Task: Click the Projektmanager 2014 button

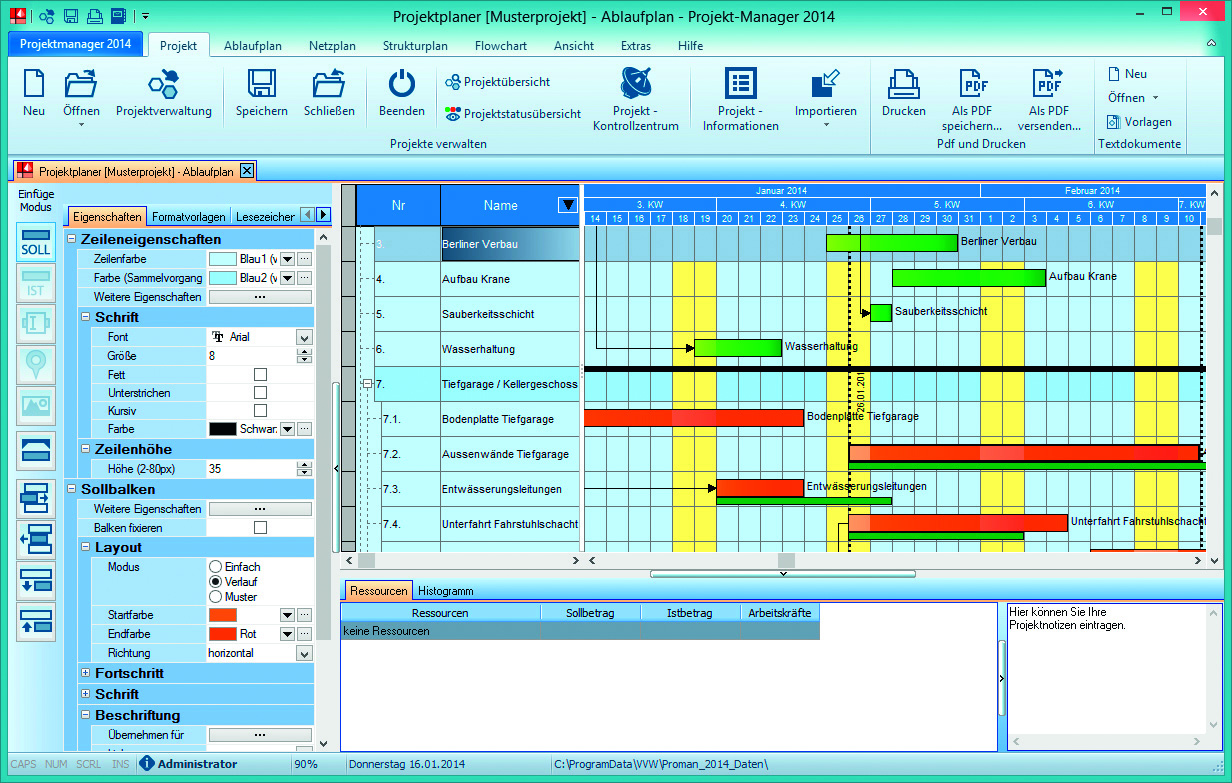Action: click(x=75, y=44)
